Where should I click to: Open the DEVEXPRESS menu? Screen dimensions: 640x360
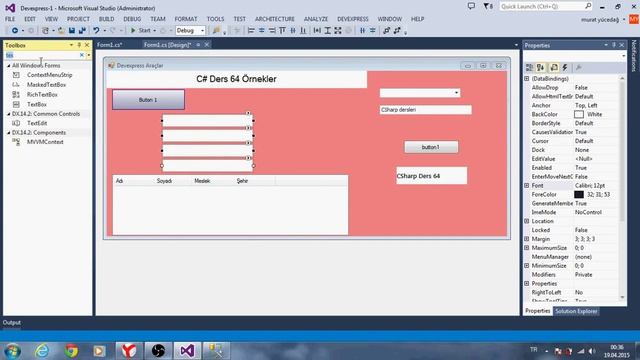(353, 19)
